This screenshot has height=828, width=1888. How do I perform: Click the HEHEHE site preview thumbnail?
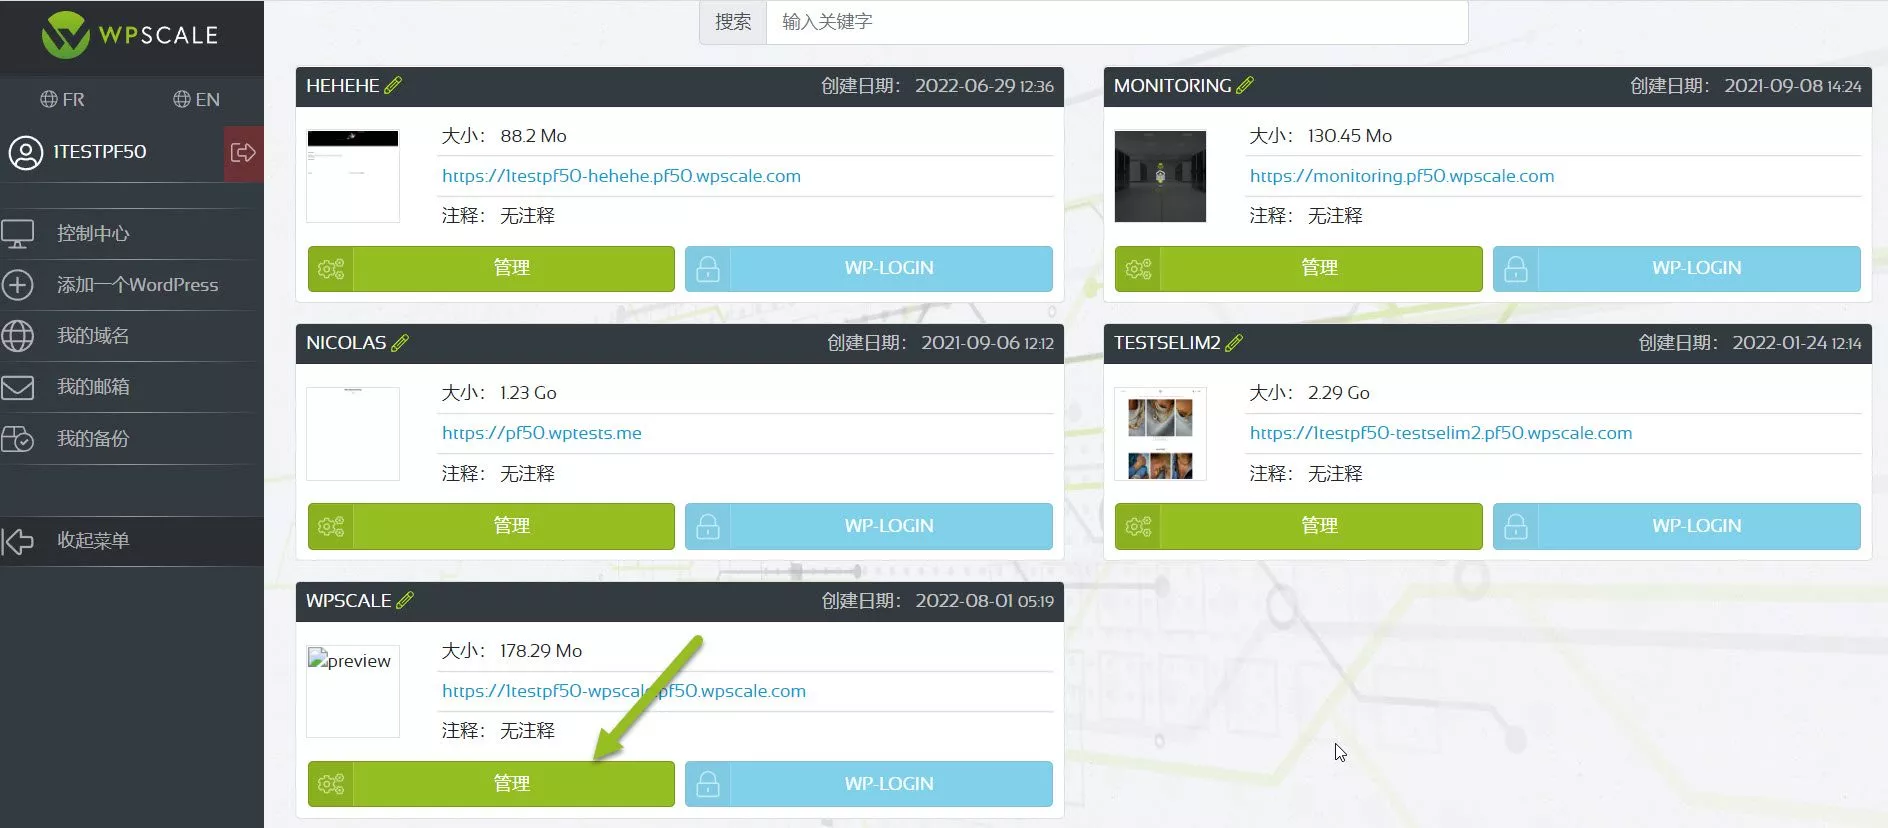pos(353,176)
